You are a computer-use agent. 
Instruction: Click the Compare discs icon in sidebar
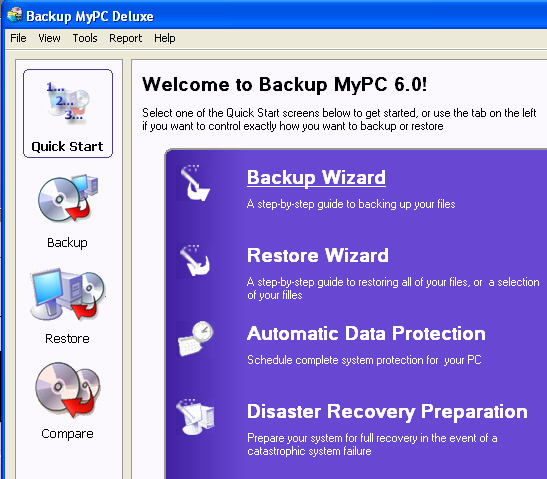point(68,390)
